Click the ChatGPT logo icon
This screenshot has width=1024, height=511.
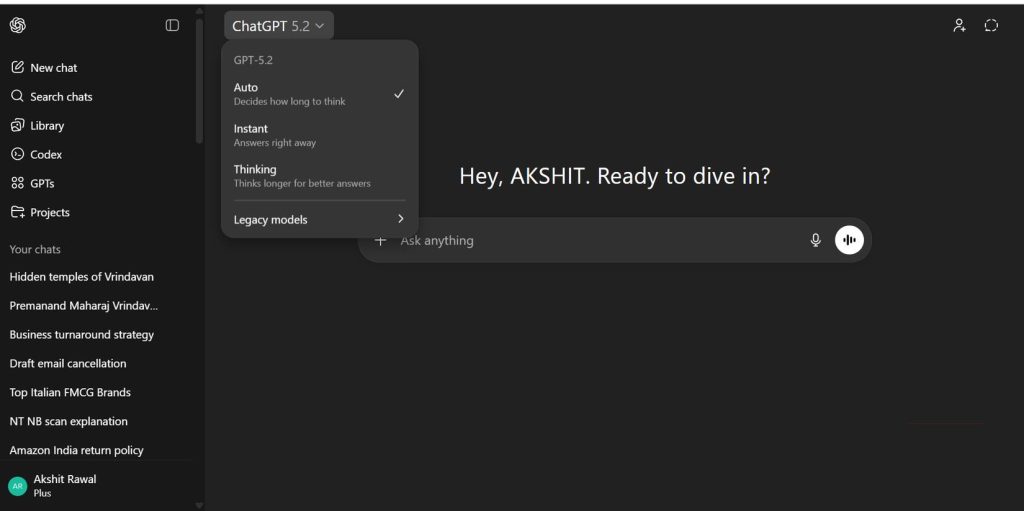(x=18, y=25)
